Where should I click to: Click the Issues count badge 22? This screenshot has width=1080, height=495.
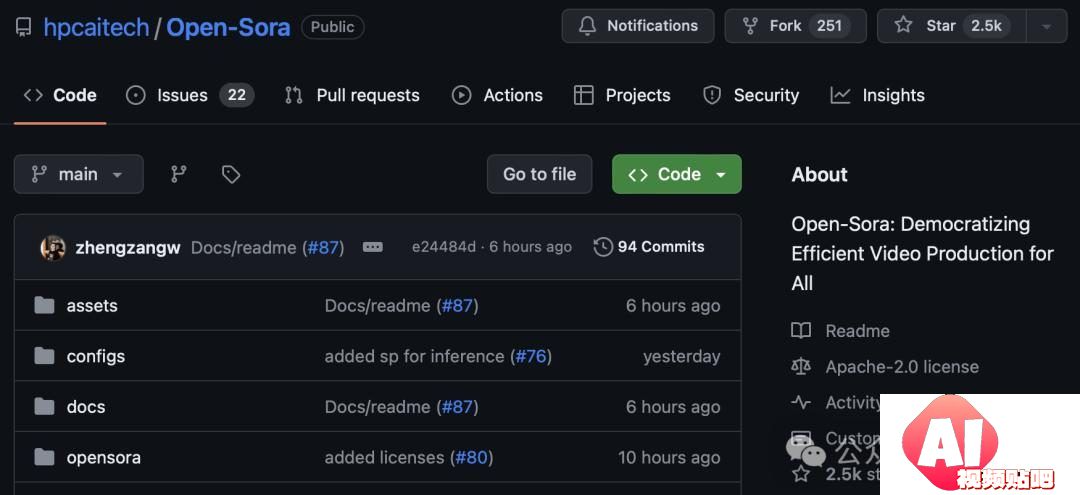pos(237,95)
